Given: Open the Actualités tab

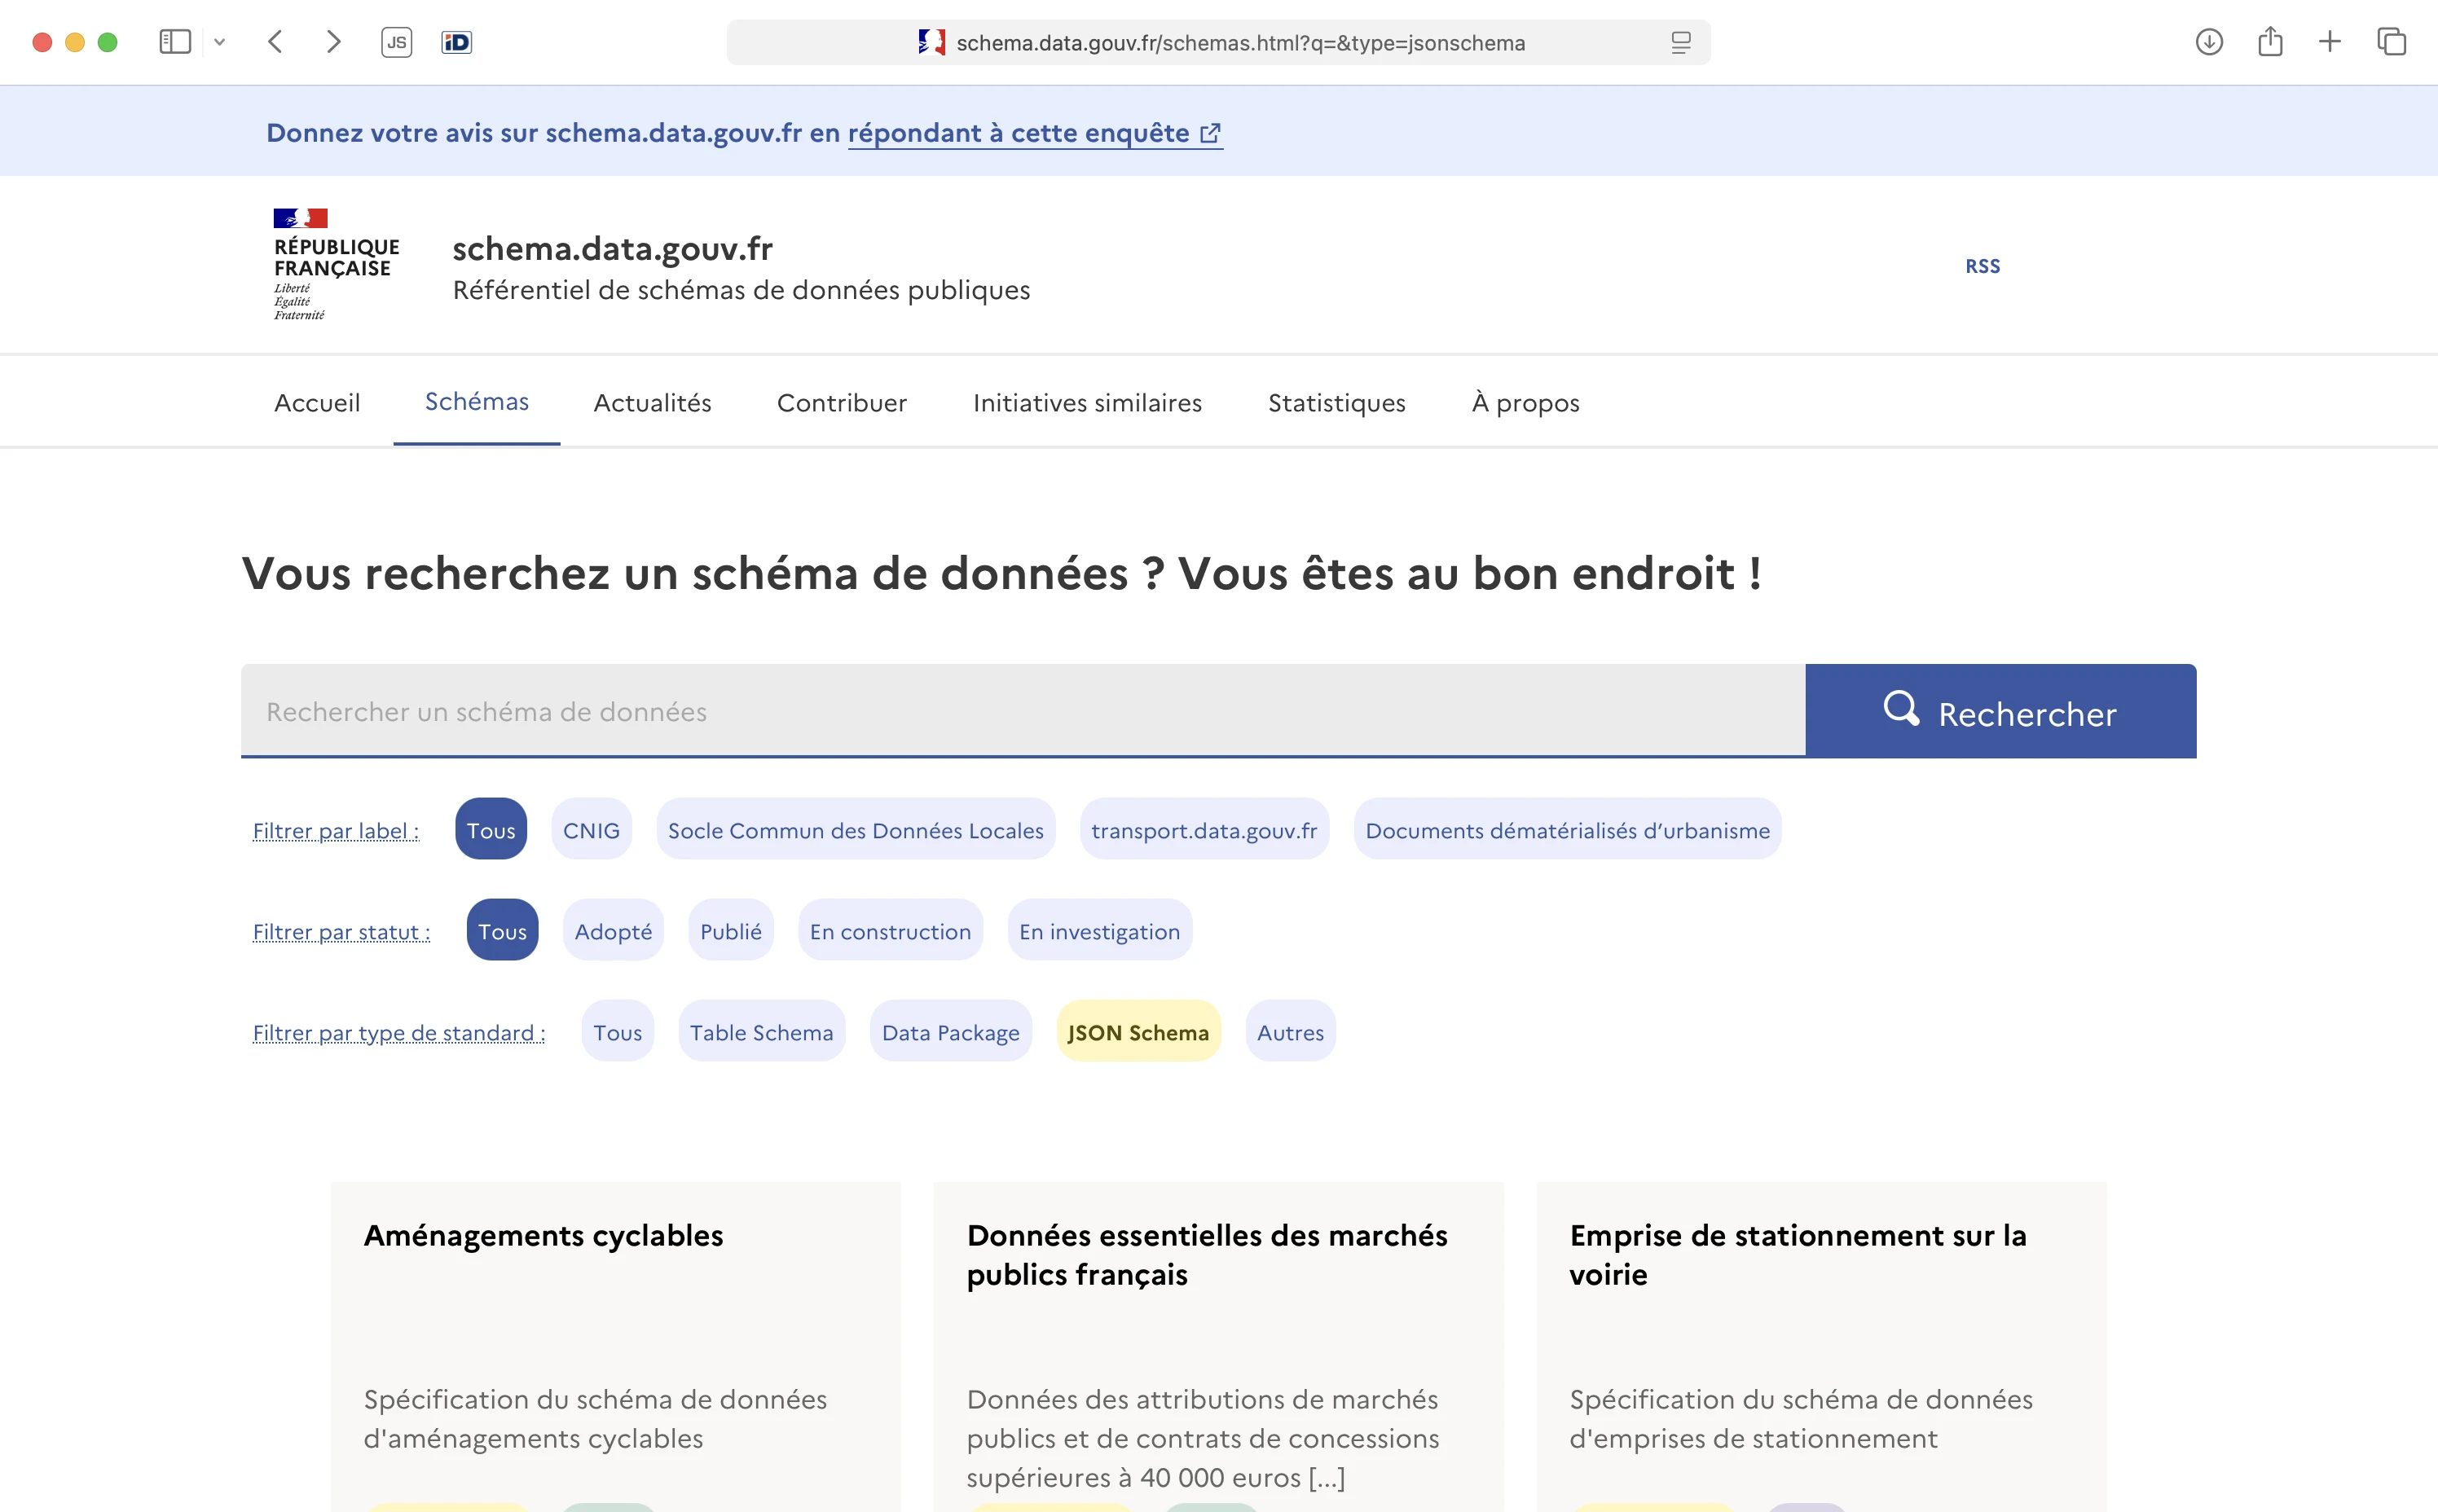Looking at the screenshot, I should pyautogui.click(x=652, y=403).
